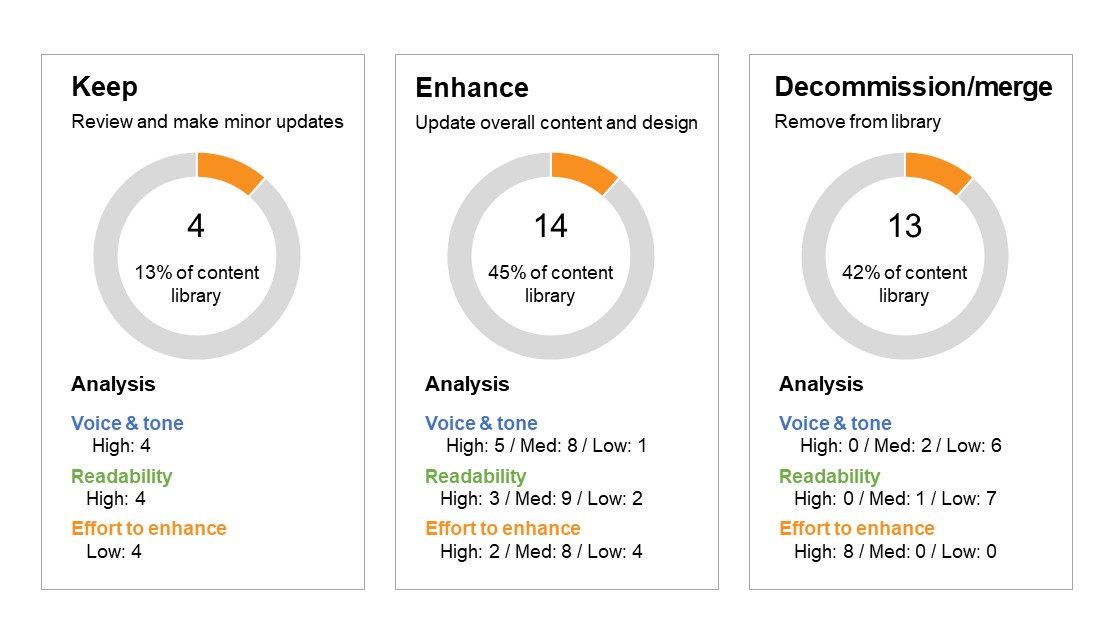Click the number 4 inside the Keep chart
This screenshot has width=1104, height=643.
196,226
